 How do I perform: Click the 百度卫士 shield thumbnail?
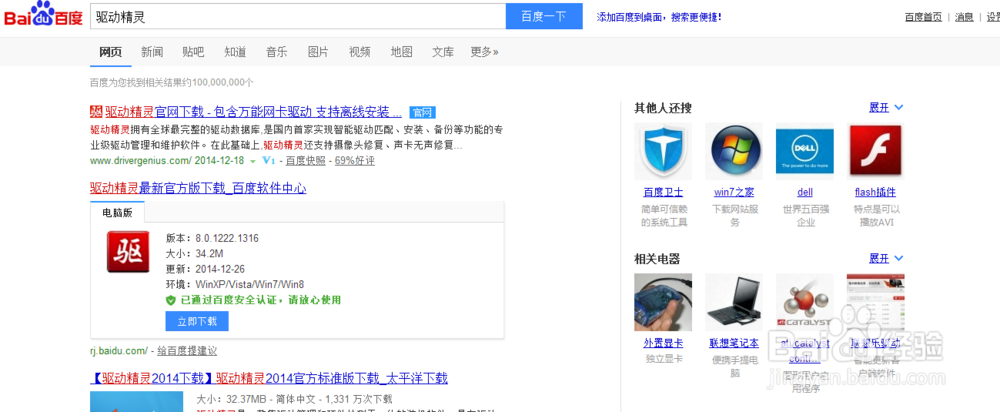tap(663, 151)
